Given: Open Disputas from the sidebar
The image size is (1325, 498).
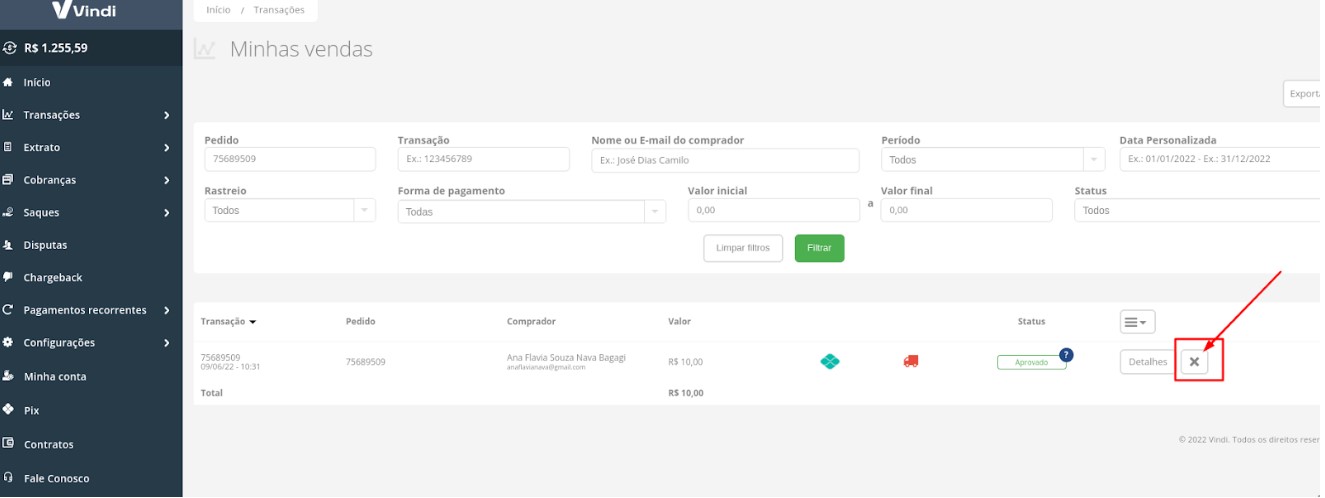Looking at the screenshot, I should coord(45,245).
